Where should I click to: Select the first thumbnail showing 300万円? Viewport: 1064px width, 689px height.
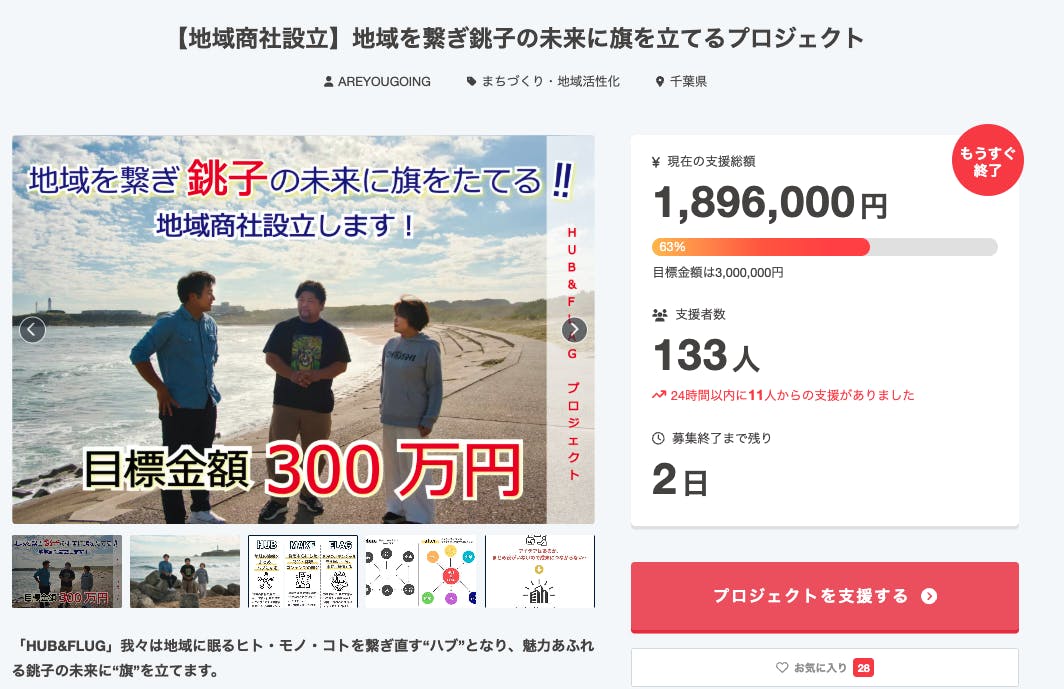(x=67, y=571)
